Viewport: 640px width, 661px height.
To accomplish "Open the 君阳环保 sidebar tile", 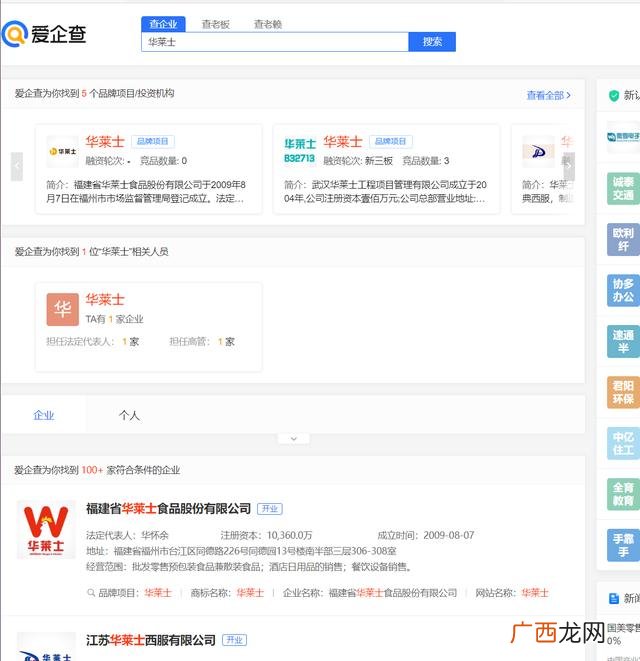I will (x=623, y=392).
